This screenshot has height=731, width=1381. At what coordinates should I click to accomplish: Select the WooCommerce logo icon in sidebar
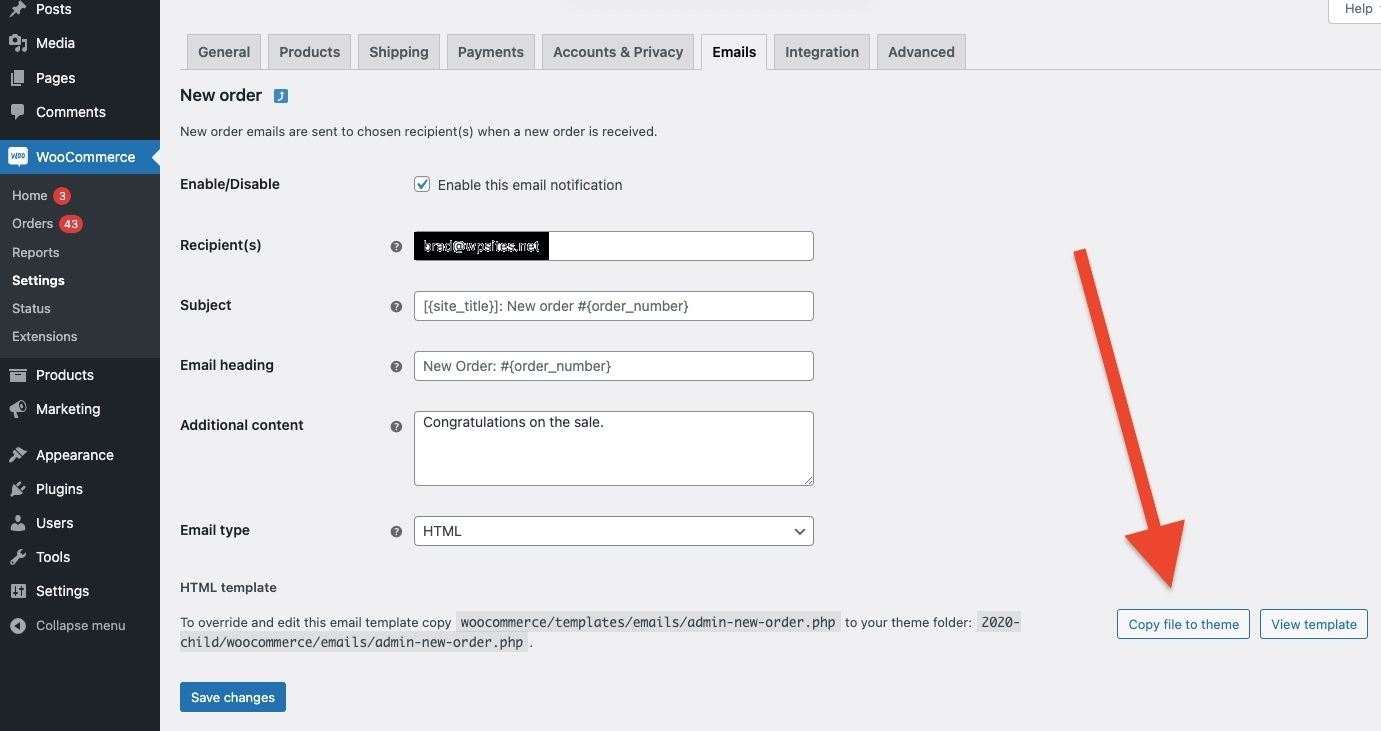17,156
